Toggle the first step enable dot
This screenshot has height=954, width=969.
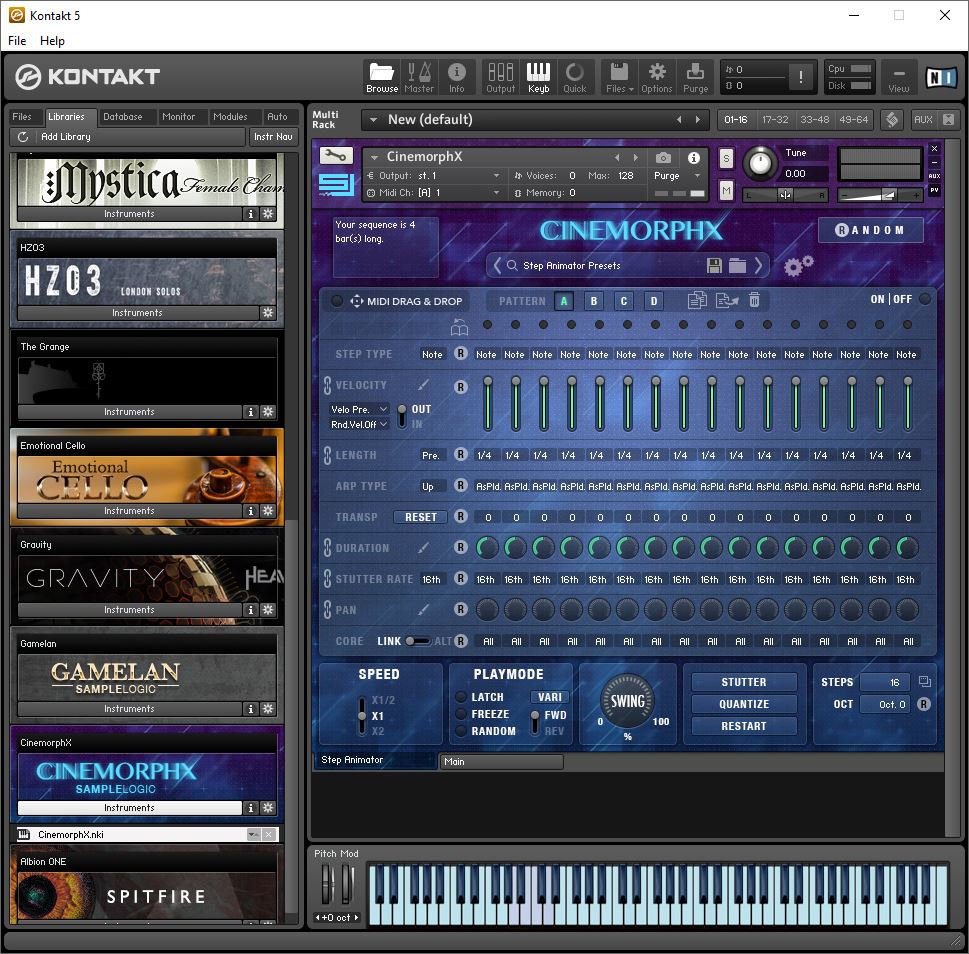[487, 324]
